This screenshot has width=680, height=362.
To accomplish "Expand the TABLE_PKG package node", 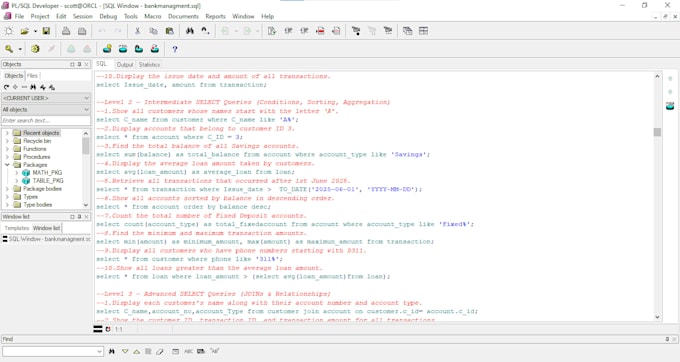I will pyautogui.click(x=16, y=180).
